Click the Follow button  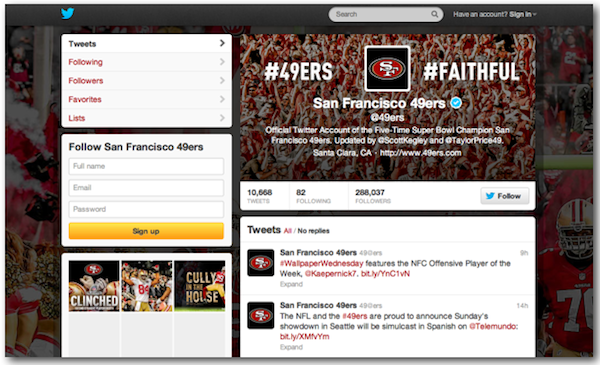click(505, 196)
